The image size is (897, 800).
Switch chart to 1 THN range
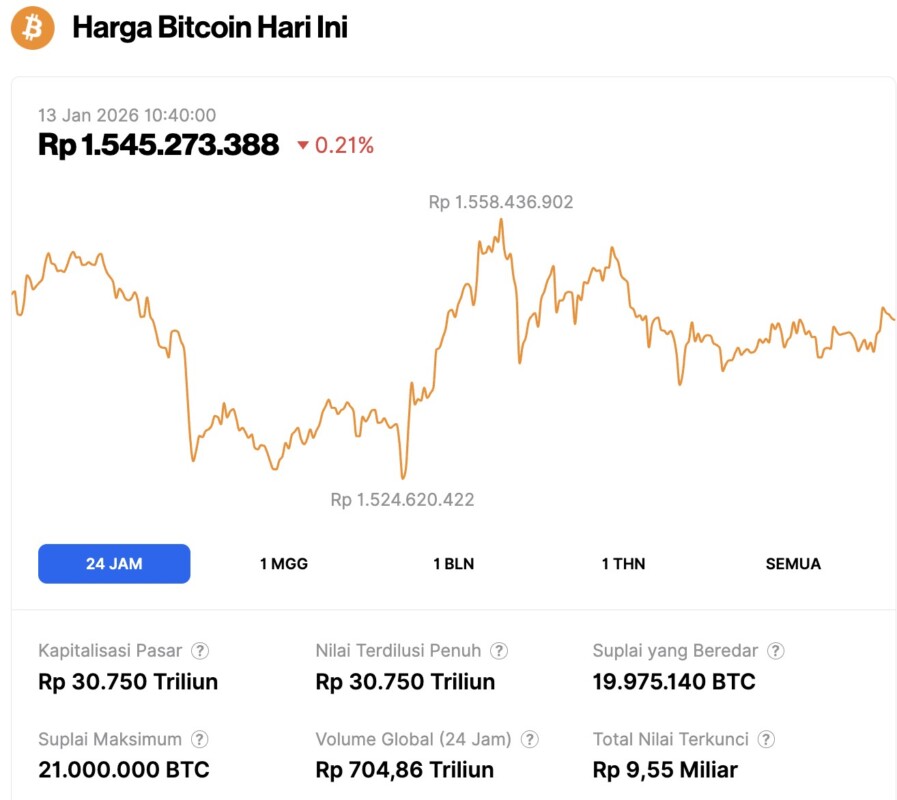coord(623,564)
